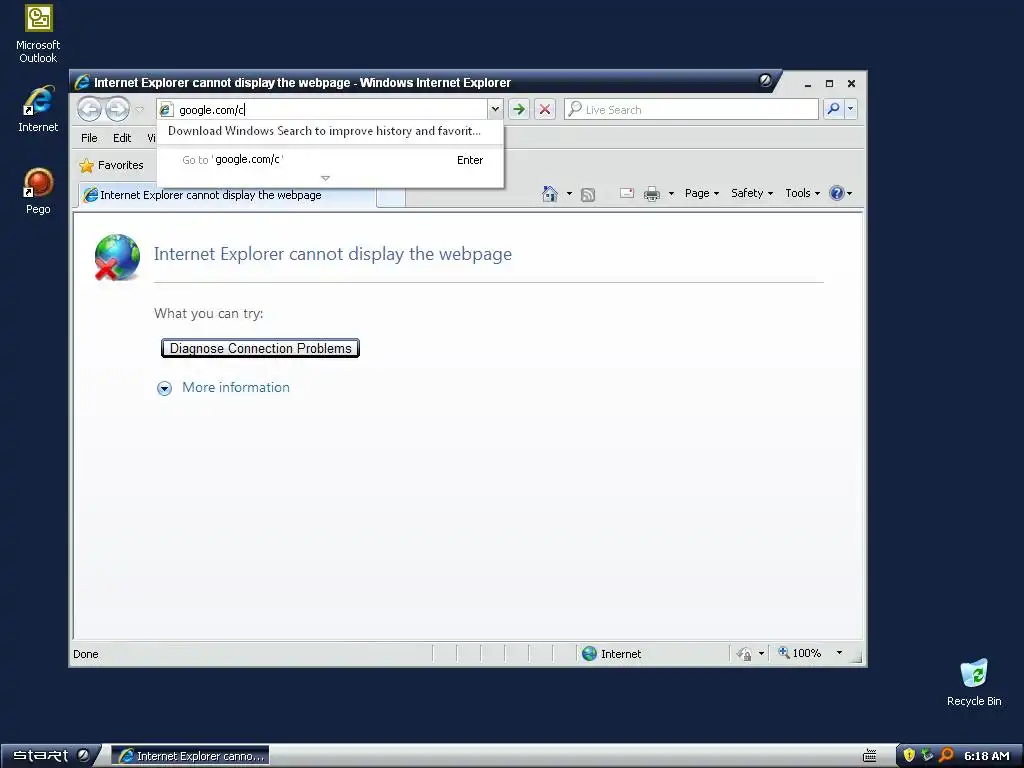Select 'Download Windows Search' suggestion entry
Screen dimensions: 1024x768
[324, 131]
